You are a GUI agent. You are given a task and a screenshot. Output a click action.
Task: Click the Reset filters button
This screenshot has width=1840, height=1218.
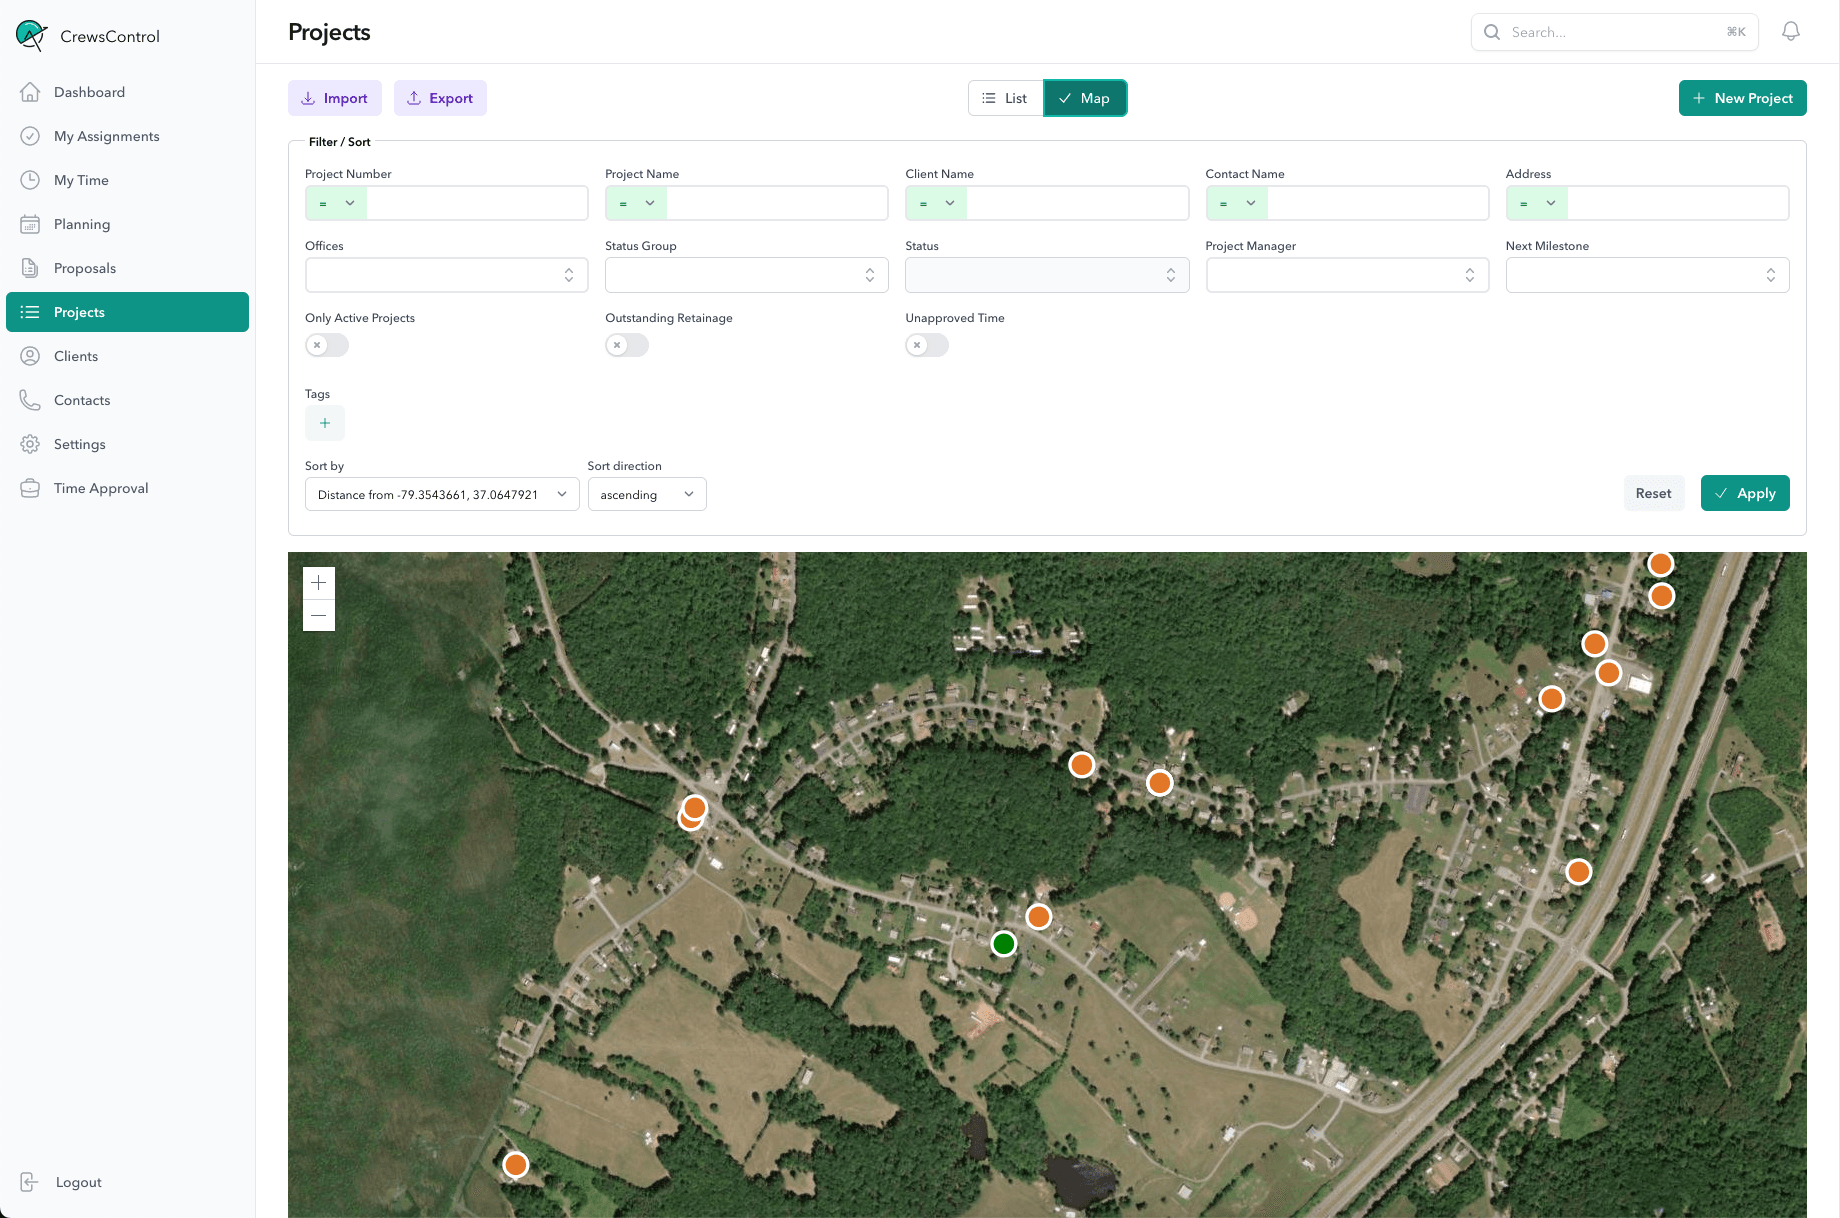point(1653,493)
